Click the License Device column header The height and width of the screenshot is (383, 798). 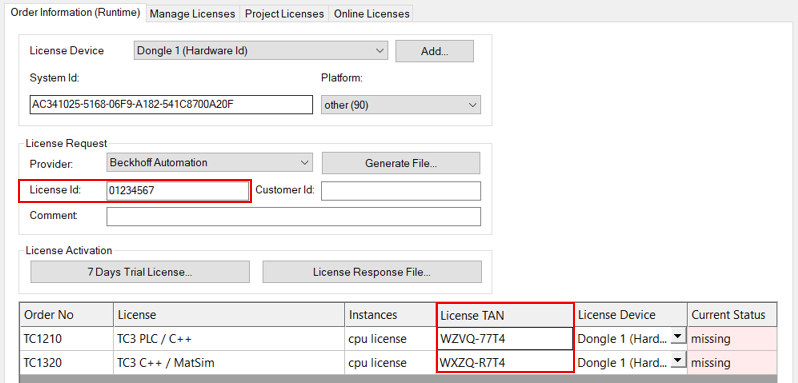[x=631, y=315]
